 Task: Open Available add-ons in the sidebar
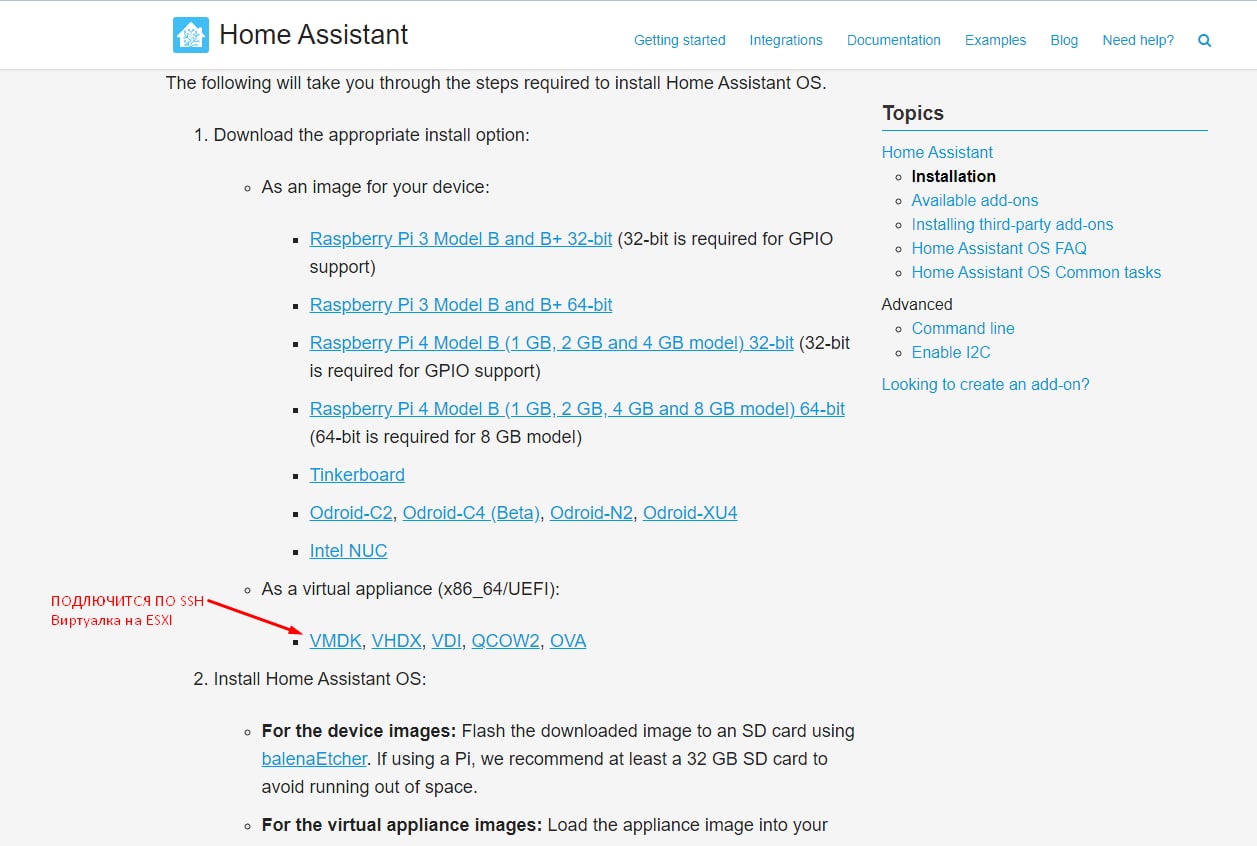pyautogui.click(x=975, y=200)
